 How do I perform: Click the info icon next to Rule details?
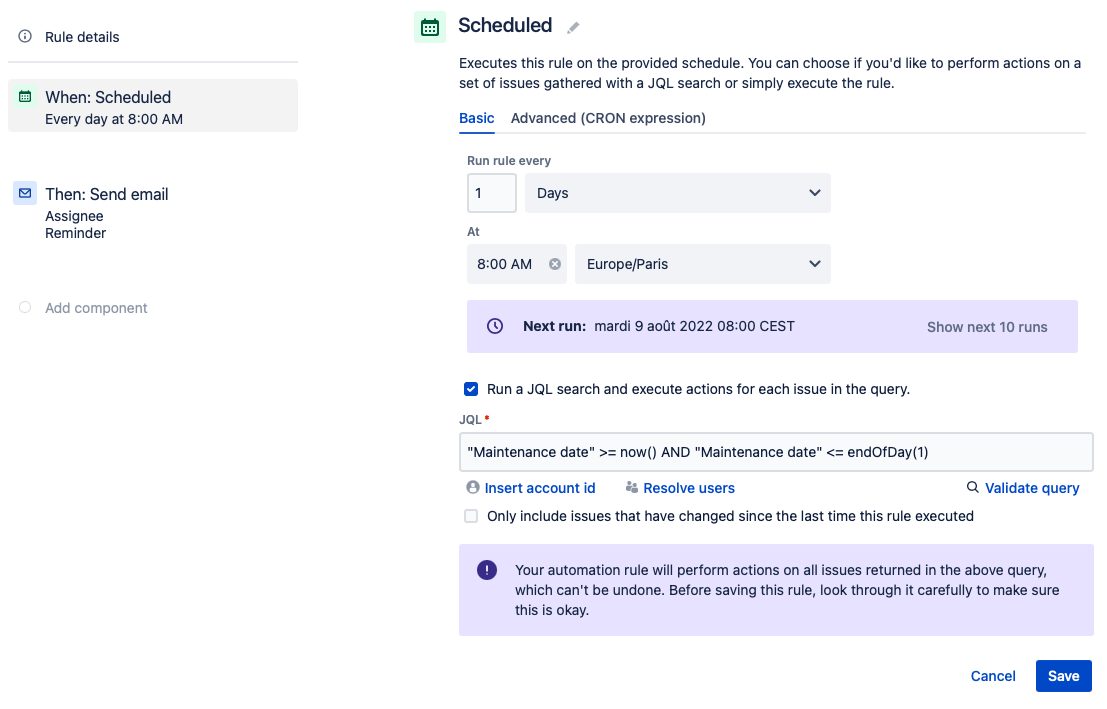tap(23, 36)
